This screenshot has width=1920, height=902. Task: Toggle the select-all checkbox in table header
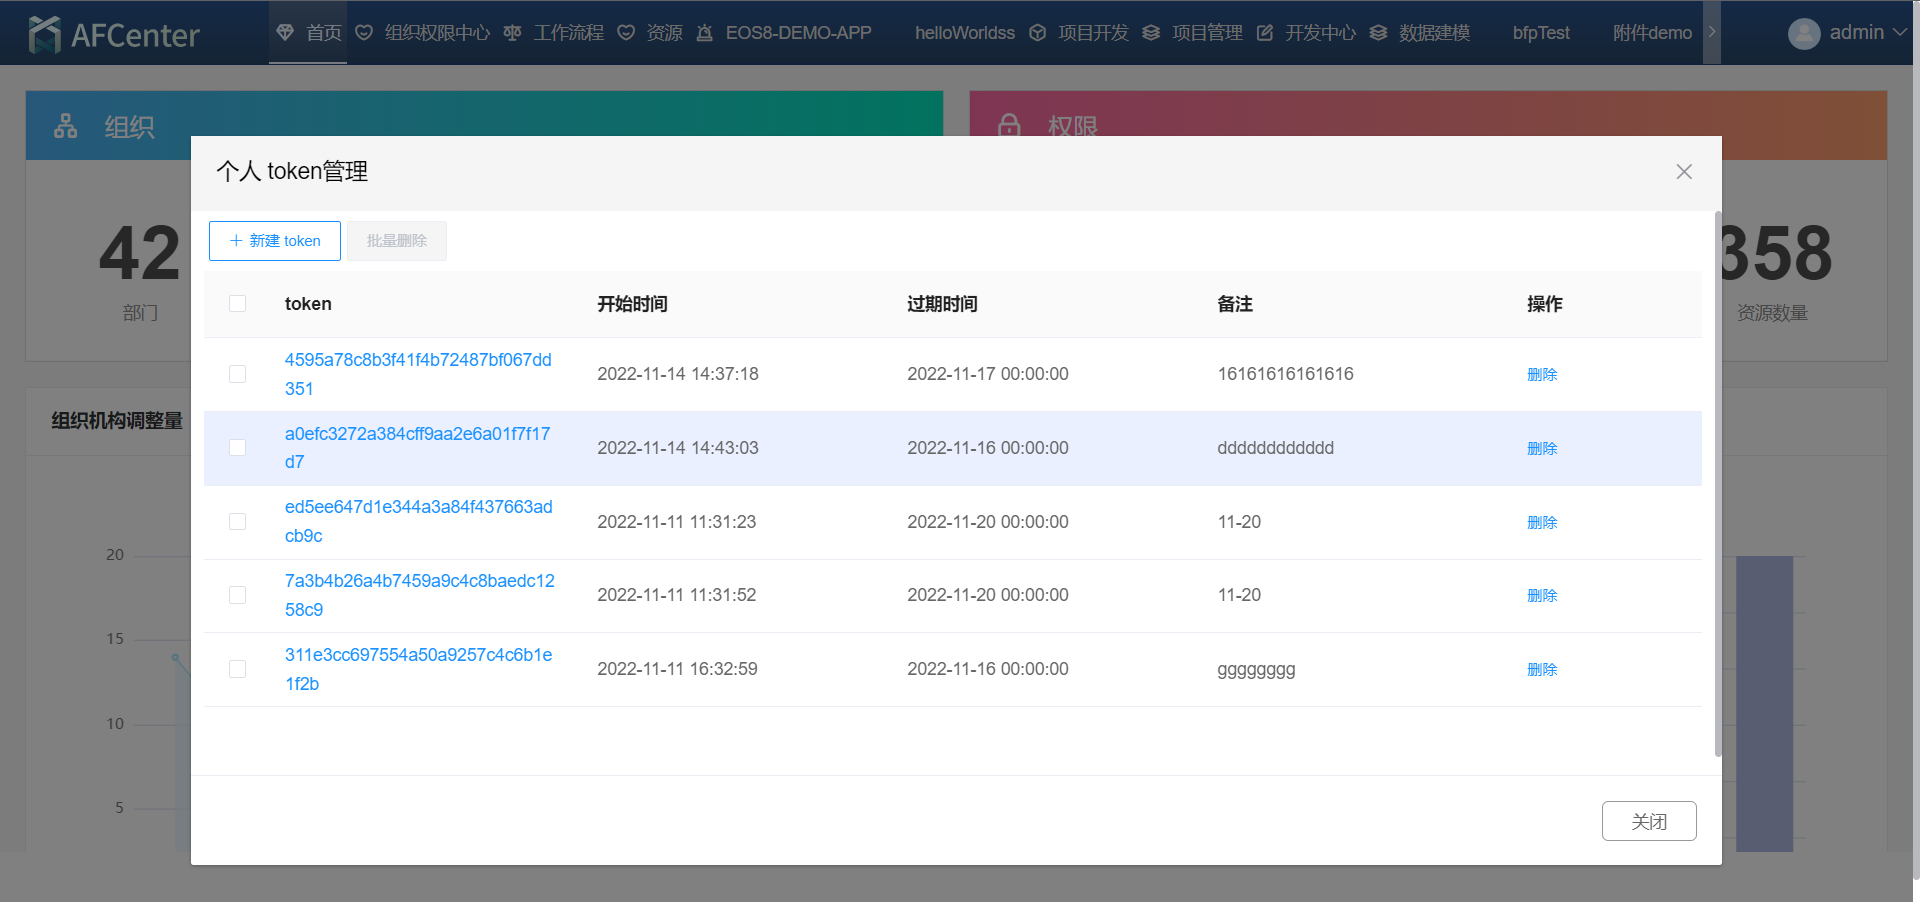click(237, 304)
